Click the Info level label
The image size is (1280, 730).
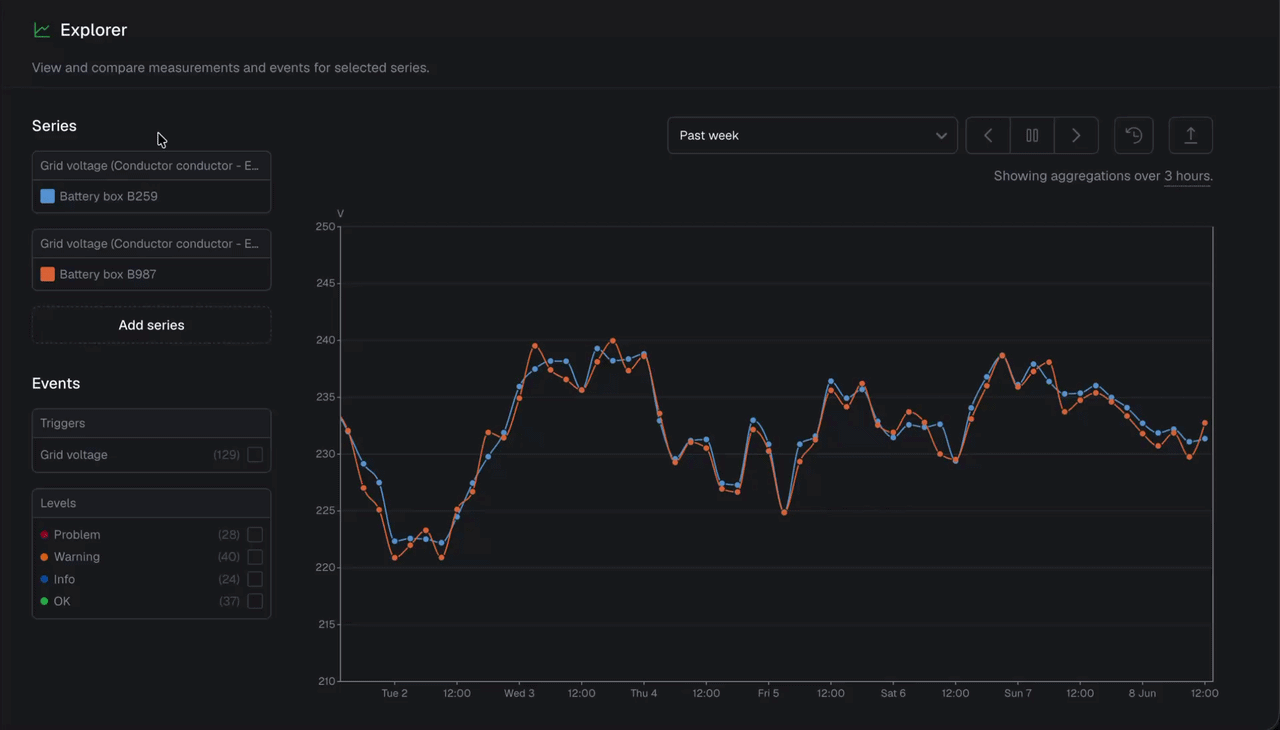(x=64, y=579)
